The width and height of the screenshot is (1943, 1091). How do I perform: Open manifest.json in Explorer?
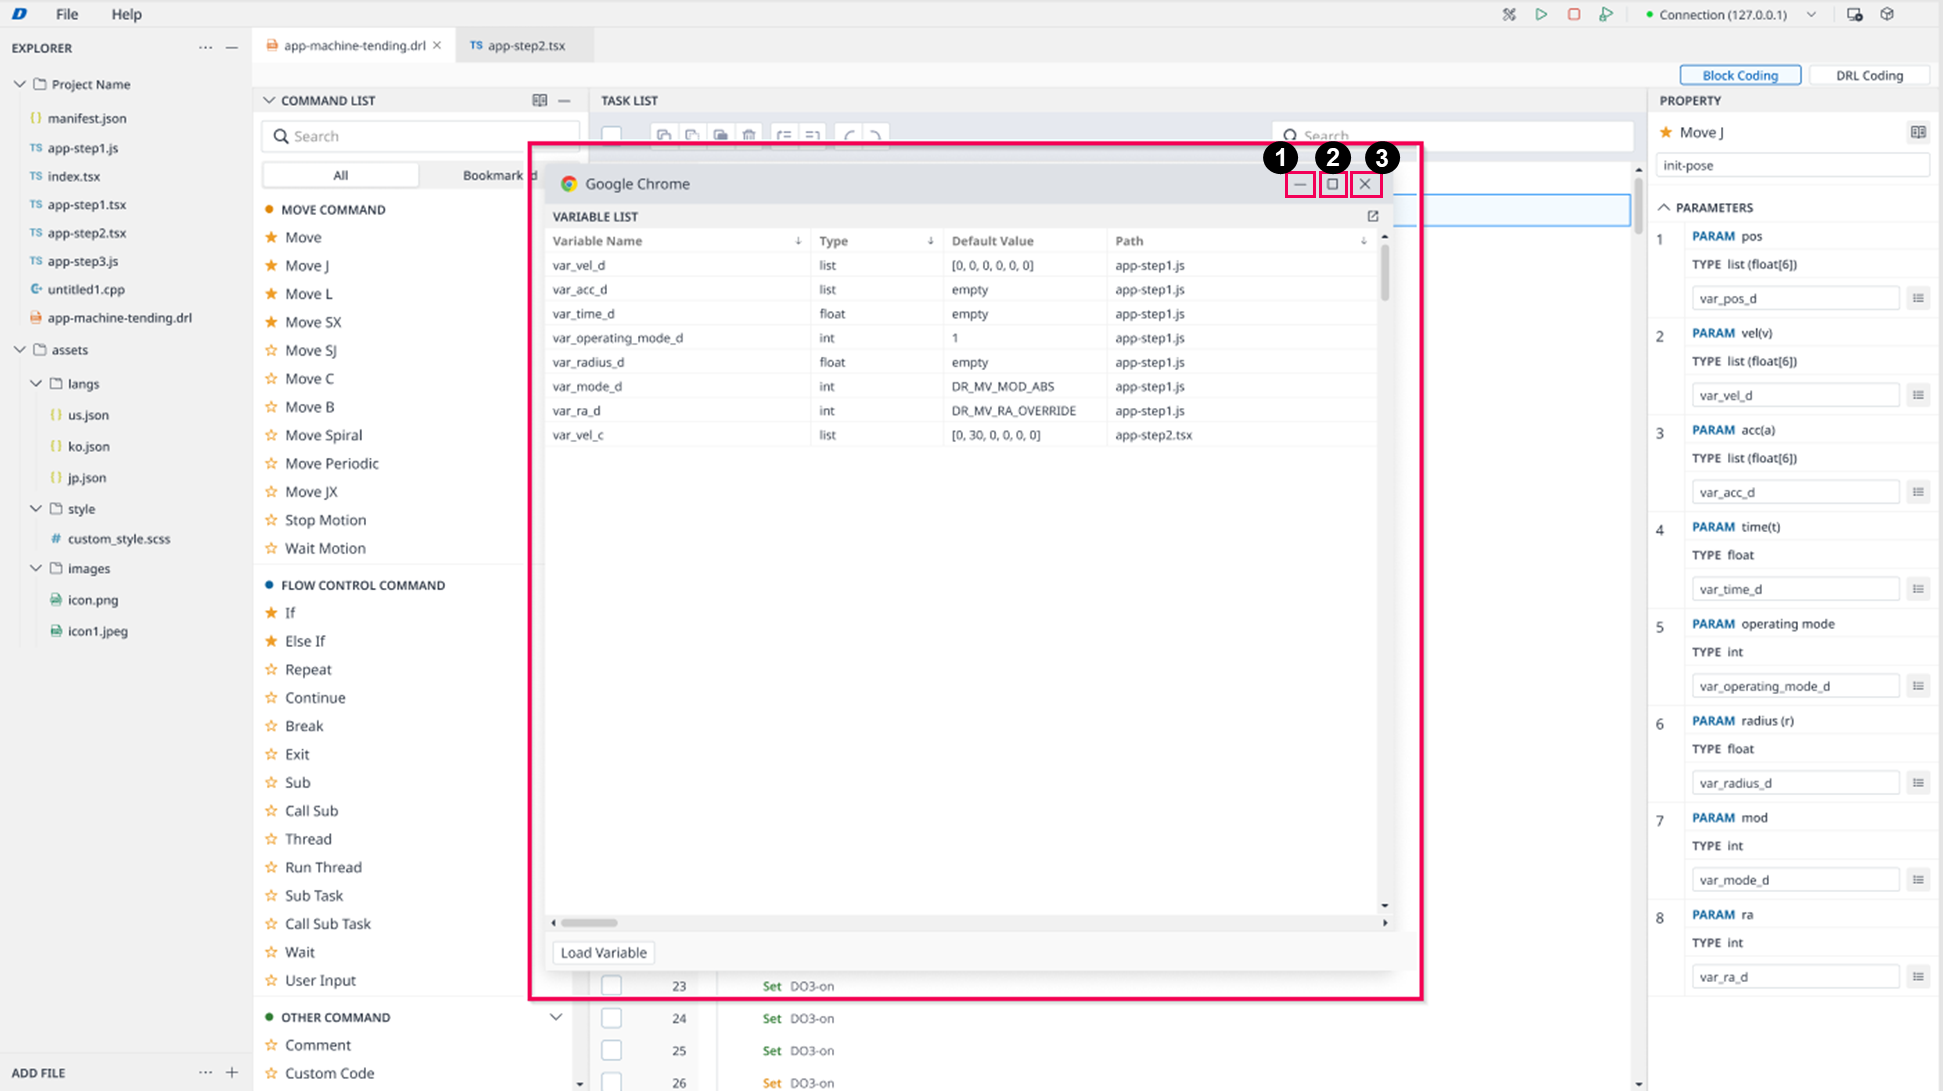coord(87,118)
